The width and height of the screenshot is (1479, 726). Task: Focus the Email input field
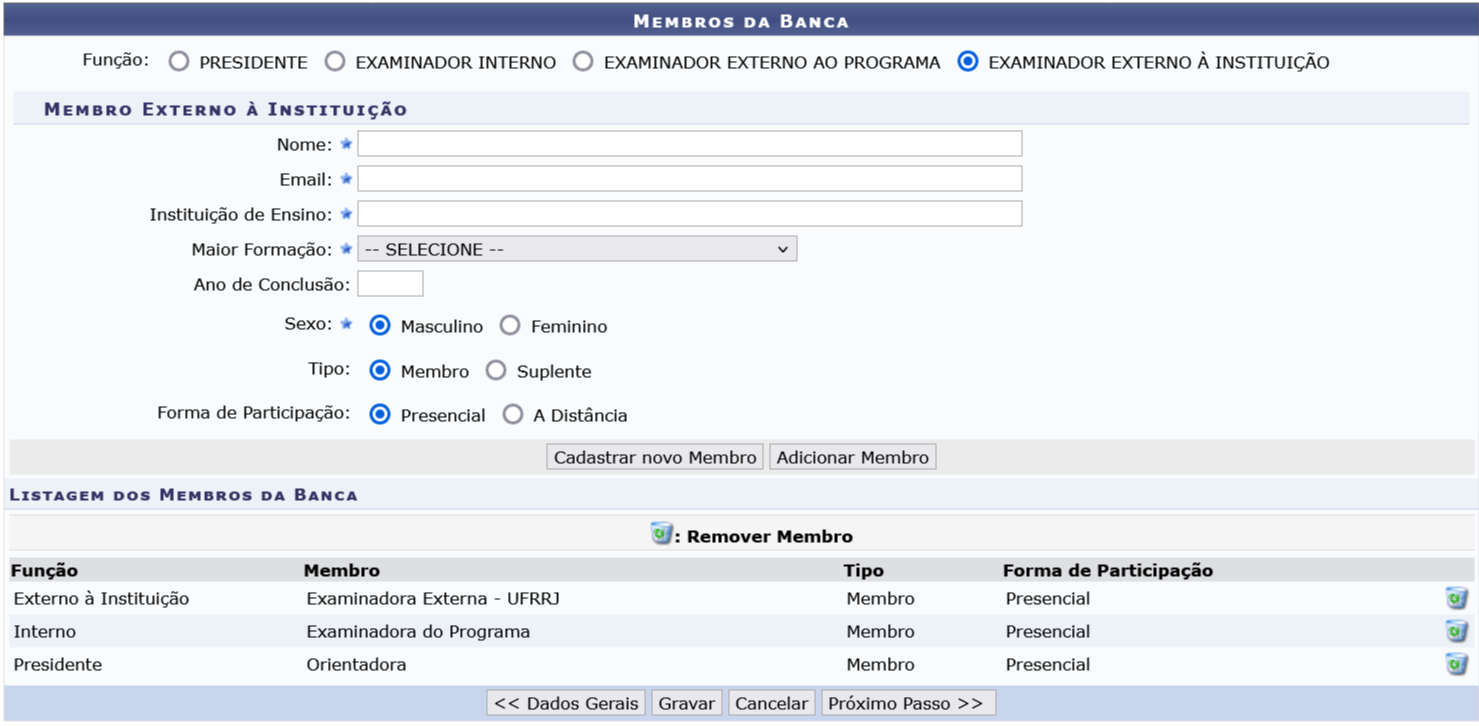coord(690,179)
